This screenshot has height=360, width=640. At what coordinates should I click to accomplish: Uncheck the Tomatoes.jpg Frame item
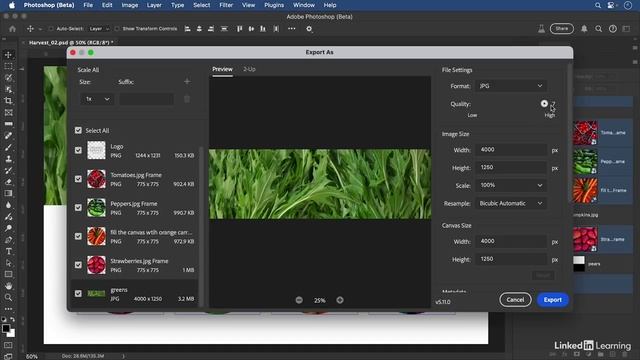(78, 179)
